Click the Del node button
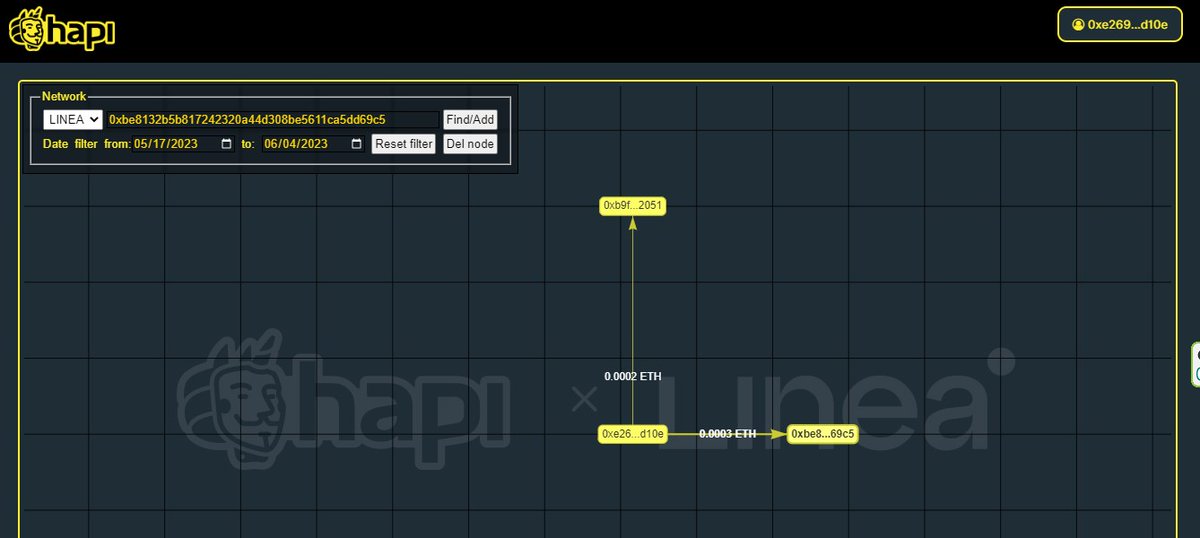This screenshot has height=538, width=1200. [470, 144]
